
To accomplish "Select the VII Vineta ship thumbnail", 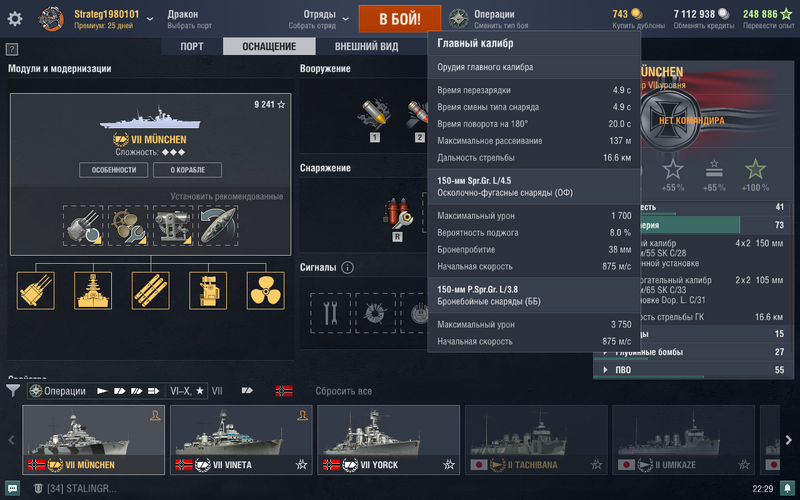I will coord(241,440).
